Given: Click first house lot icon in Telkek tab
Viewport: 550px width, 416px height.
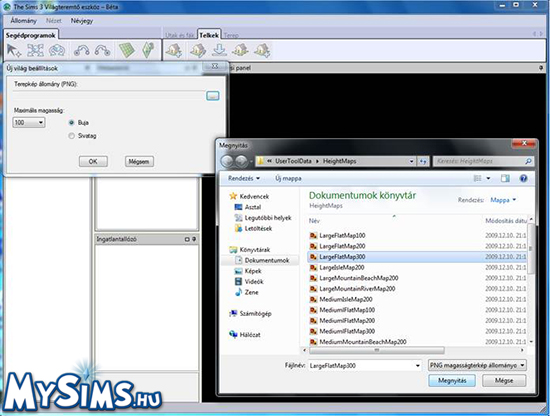Looking at the screenshot, I should coord(174,51).
